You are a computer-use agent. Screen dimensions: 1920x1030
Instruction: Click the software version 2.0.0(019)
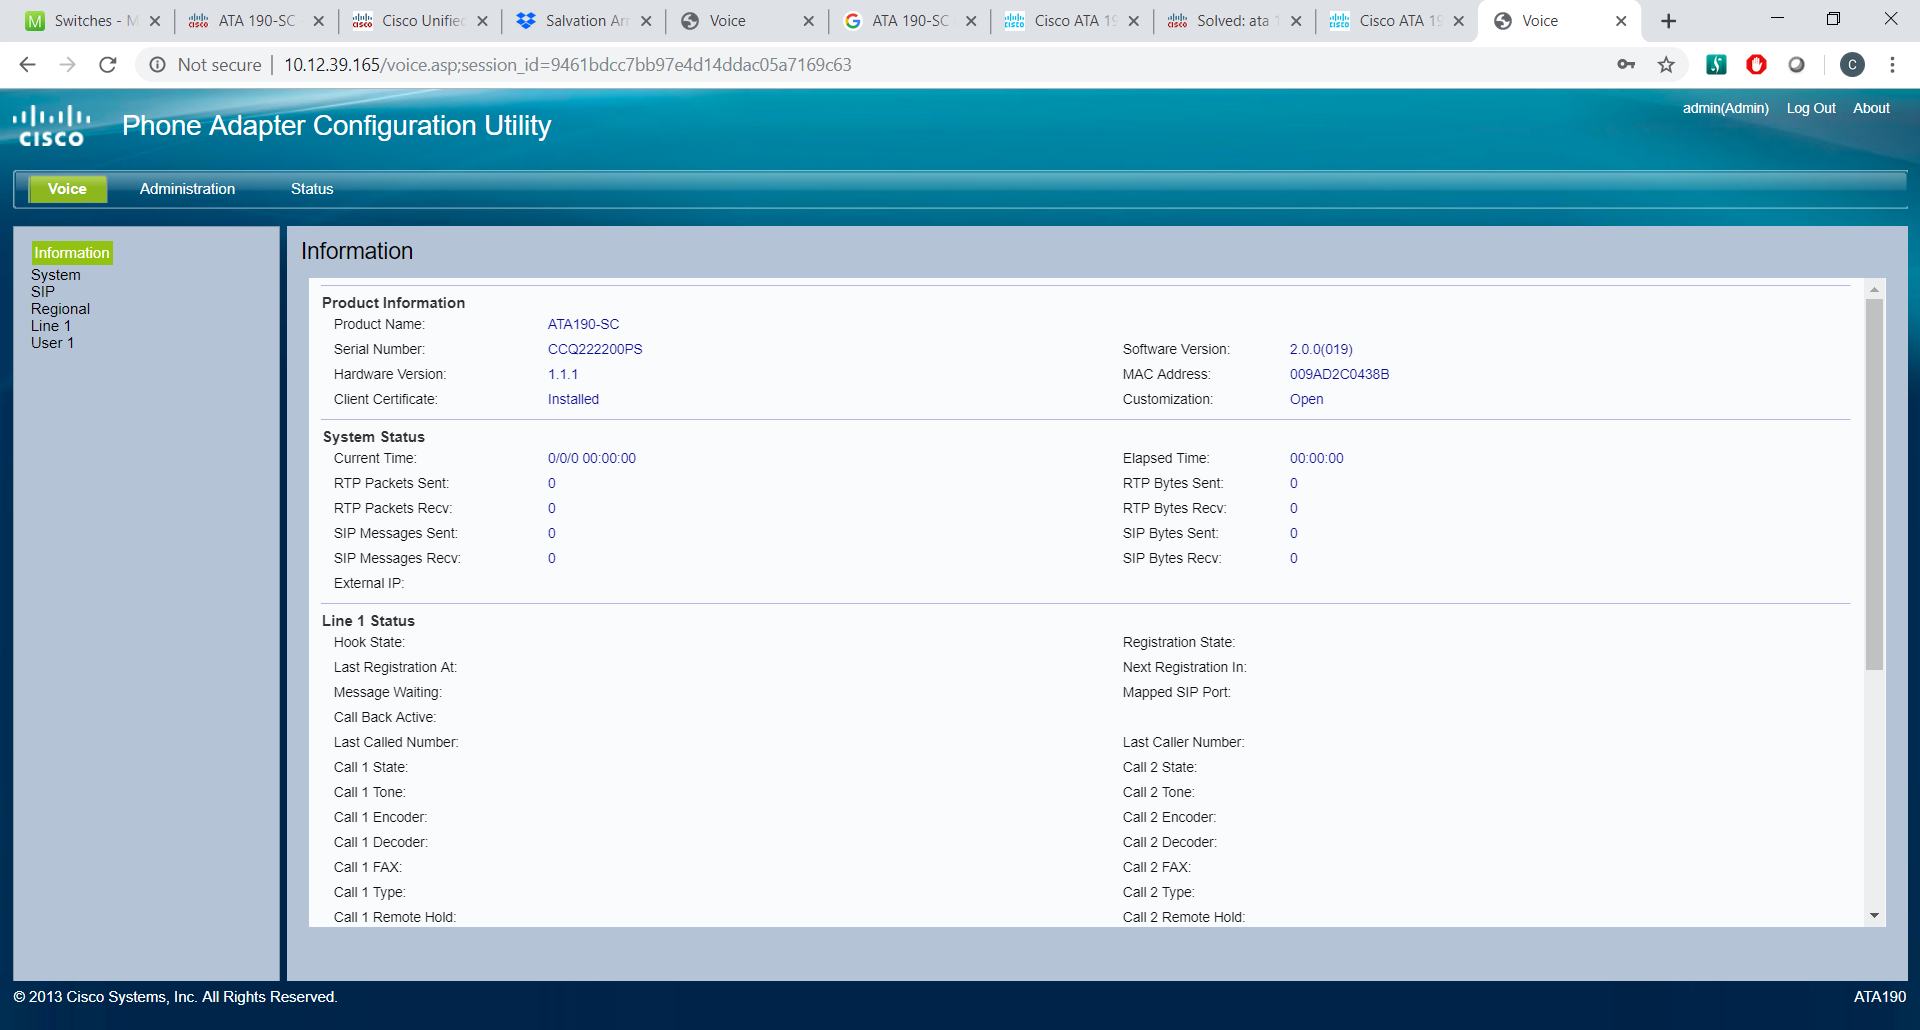tap(1321, 349)
